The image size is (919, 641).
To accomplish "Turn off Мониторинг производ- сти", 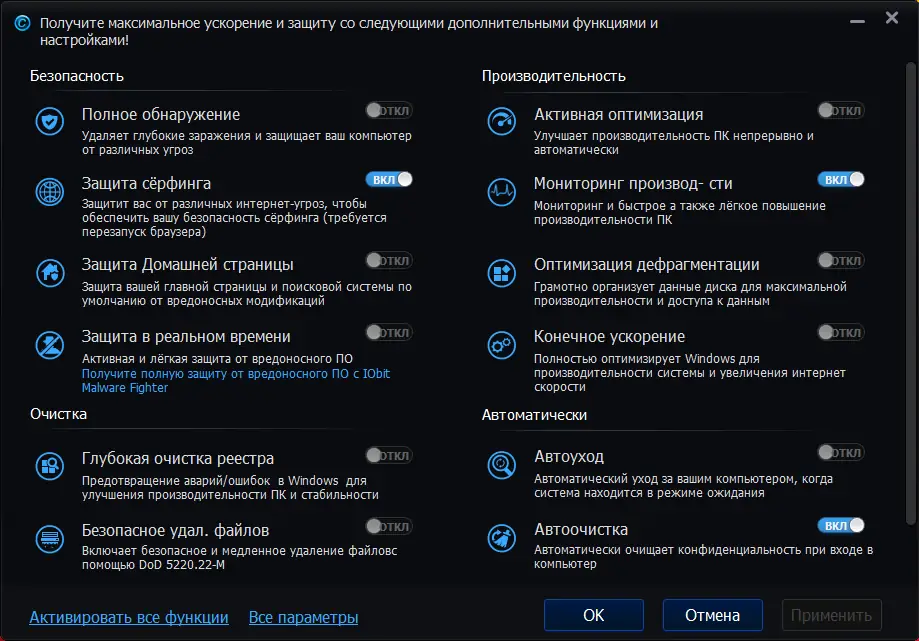I will click(x=842, y=179).
